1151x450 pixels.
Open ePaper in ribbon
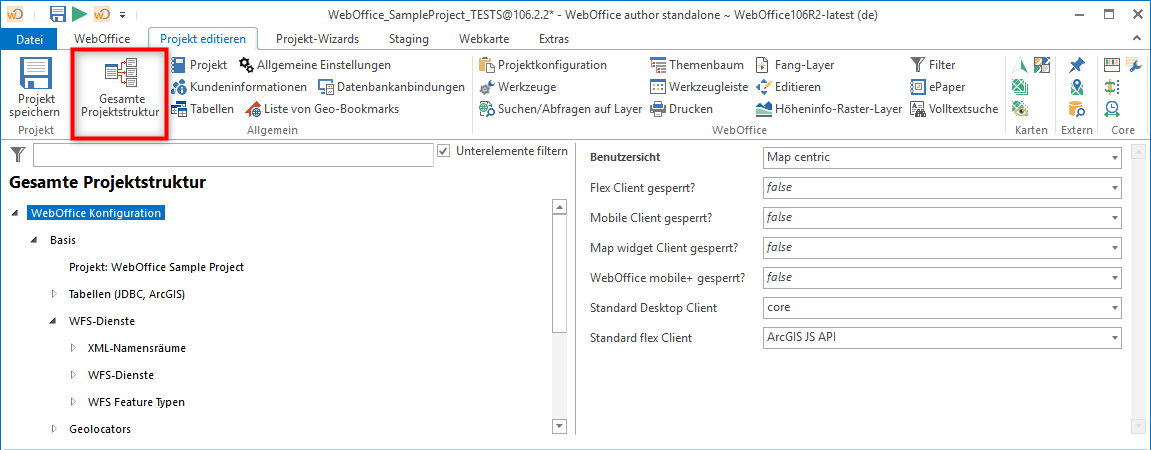937,87
